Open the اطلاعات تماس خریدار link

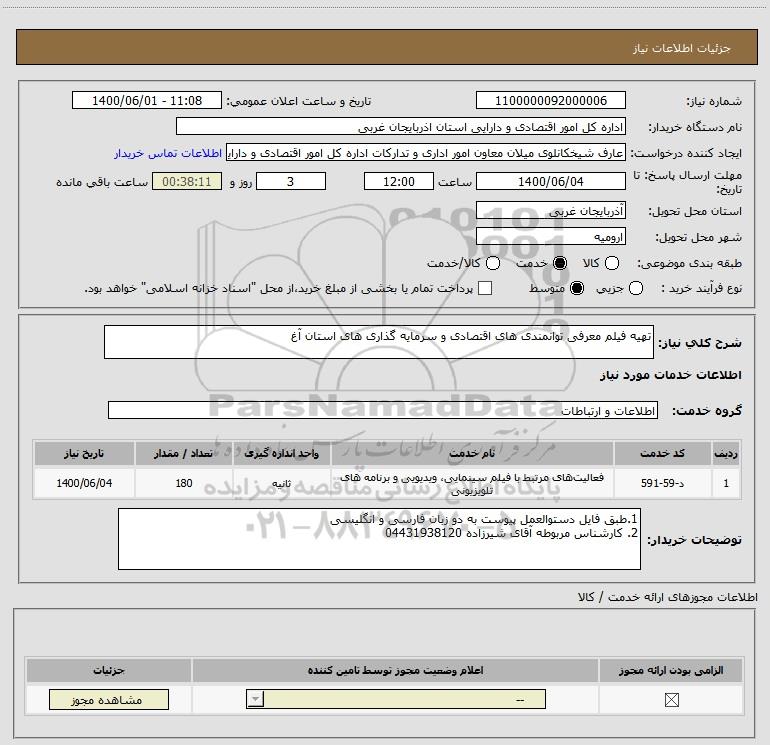[168, 153]
